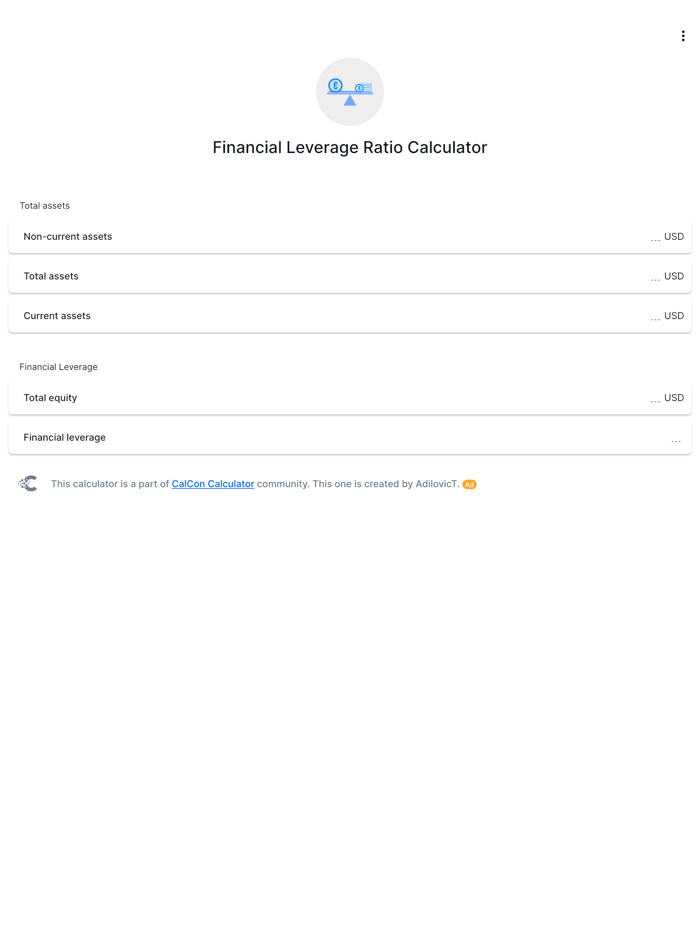Click the Total equity input field
This screenshot has height=934, width=700.
(400, 397)
